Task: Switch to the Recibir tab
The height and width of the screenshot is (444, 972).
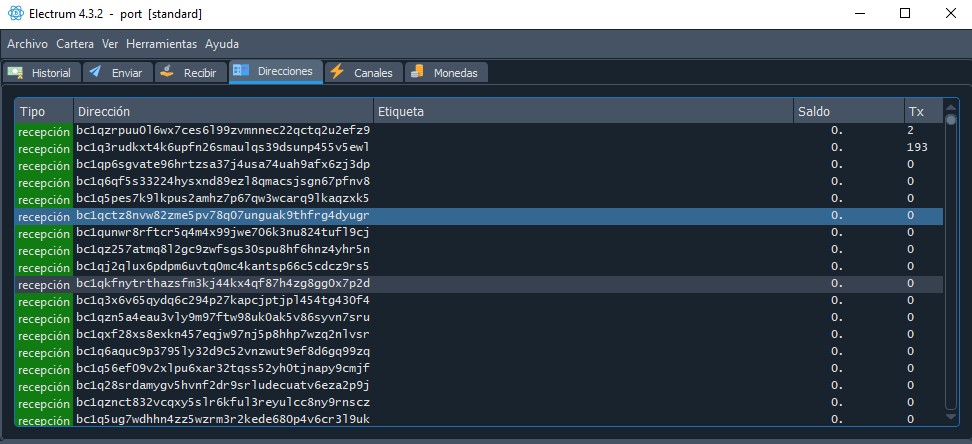Action: 190,73
